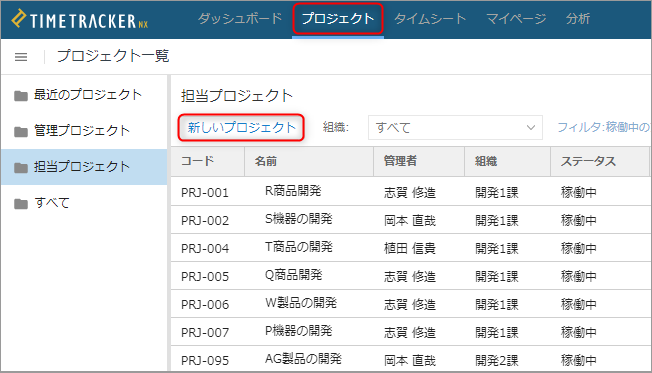Click code PRJ-004

click(205, 249)
